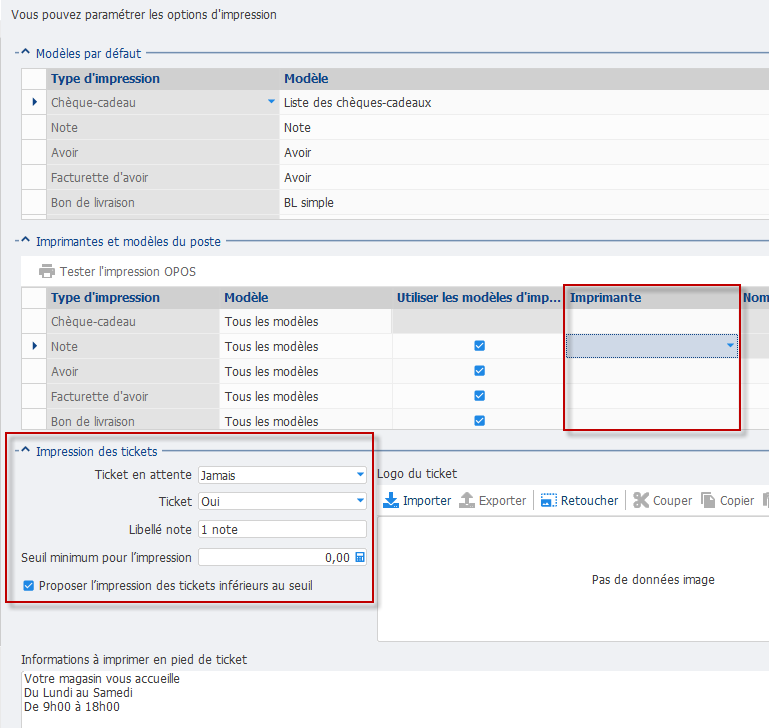Select Avoir type cell in default models table

(162, 153)
